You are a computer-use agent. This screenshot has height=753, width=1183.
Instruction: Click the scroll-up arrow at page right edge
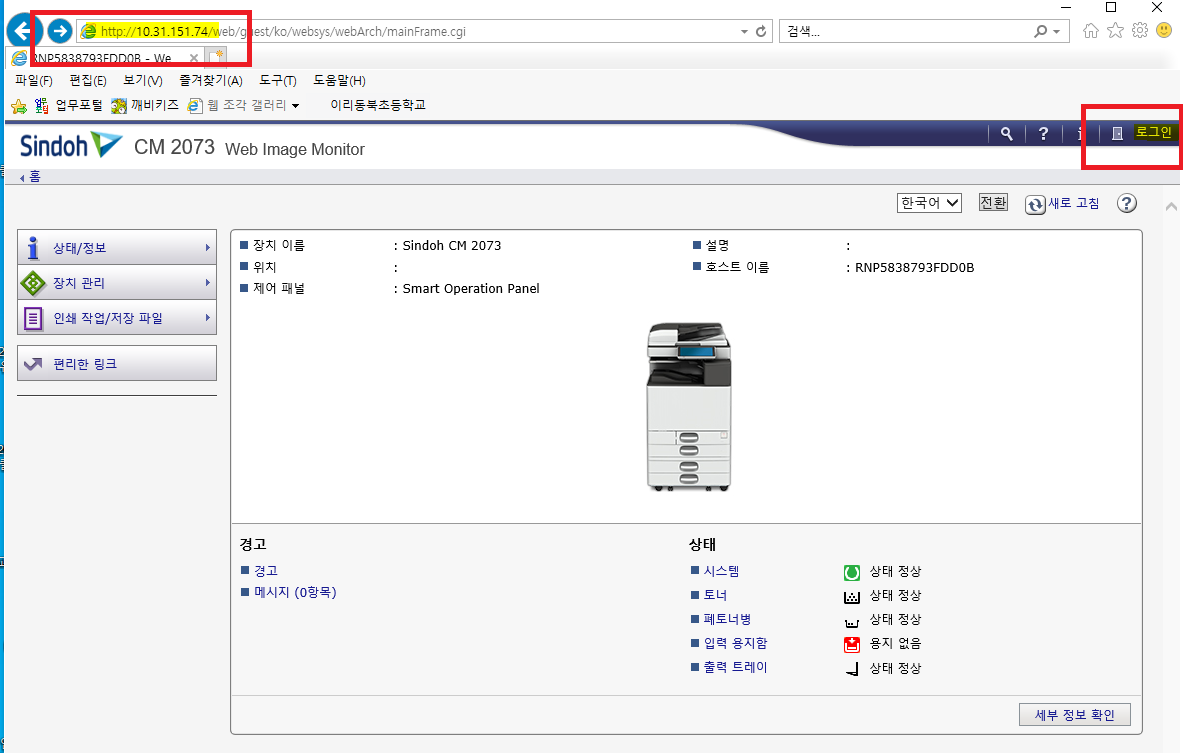click(x=1171, y=206)
